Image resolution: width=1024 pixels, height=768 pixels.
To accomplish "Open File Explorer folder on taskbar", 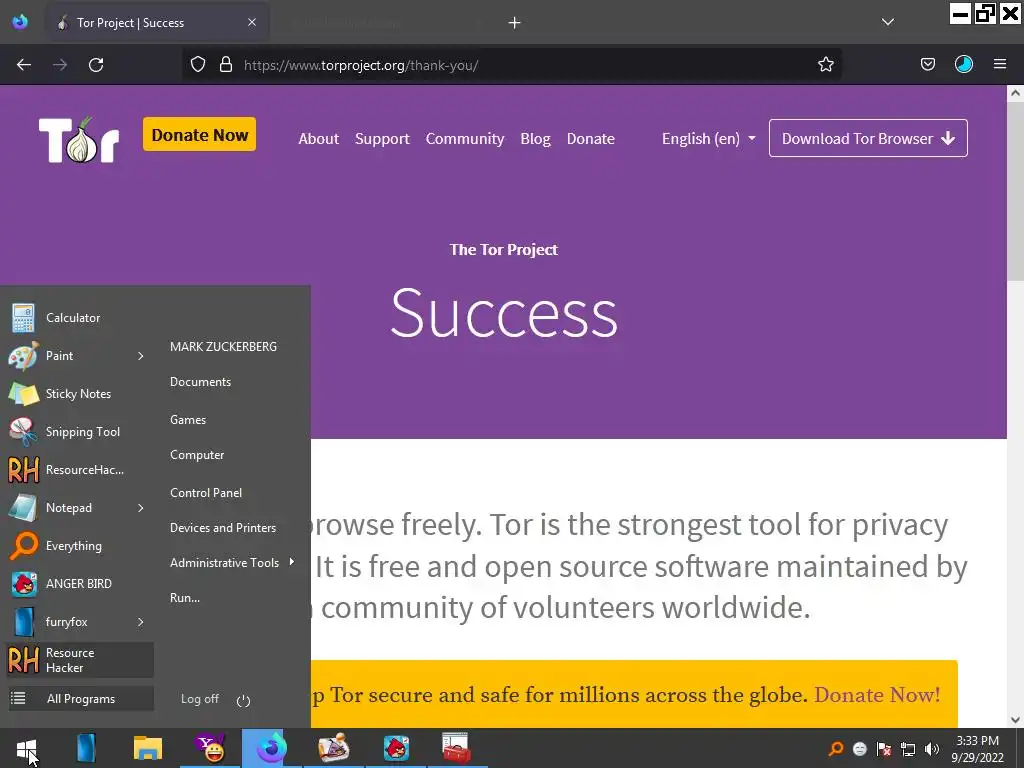I will [148, 748].
